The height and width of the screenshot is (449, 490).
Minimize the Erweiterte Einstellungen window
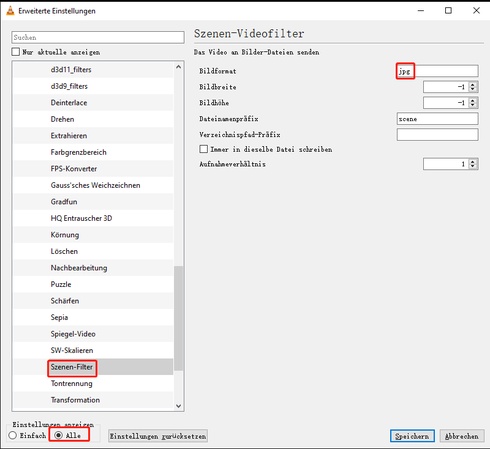[421, 11]
